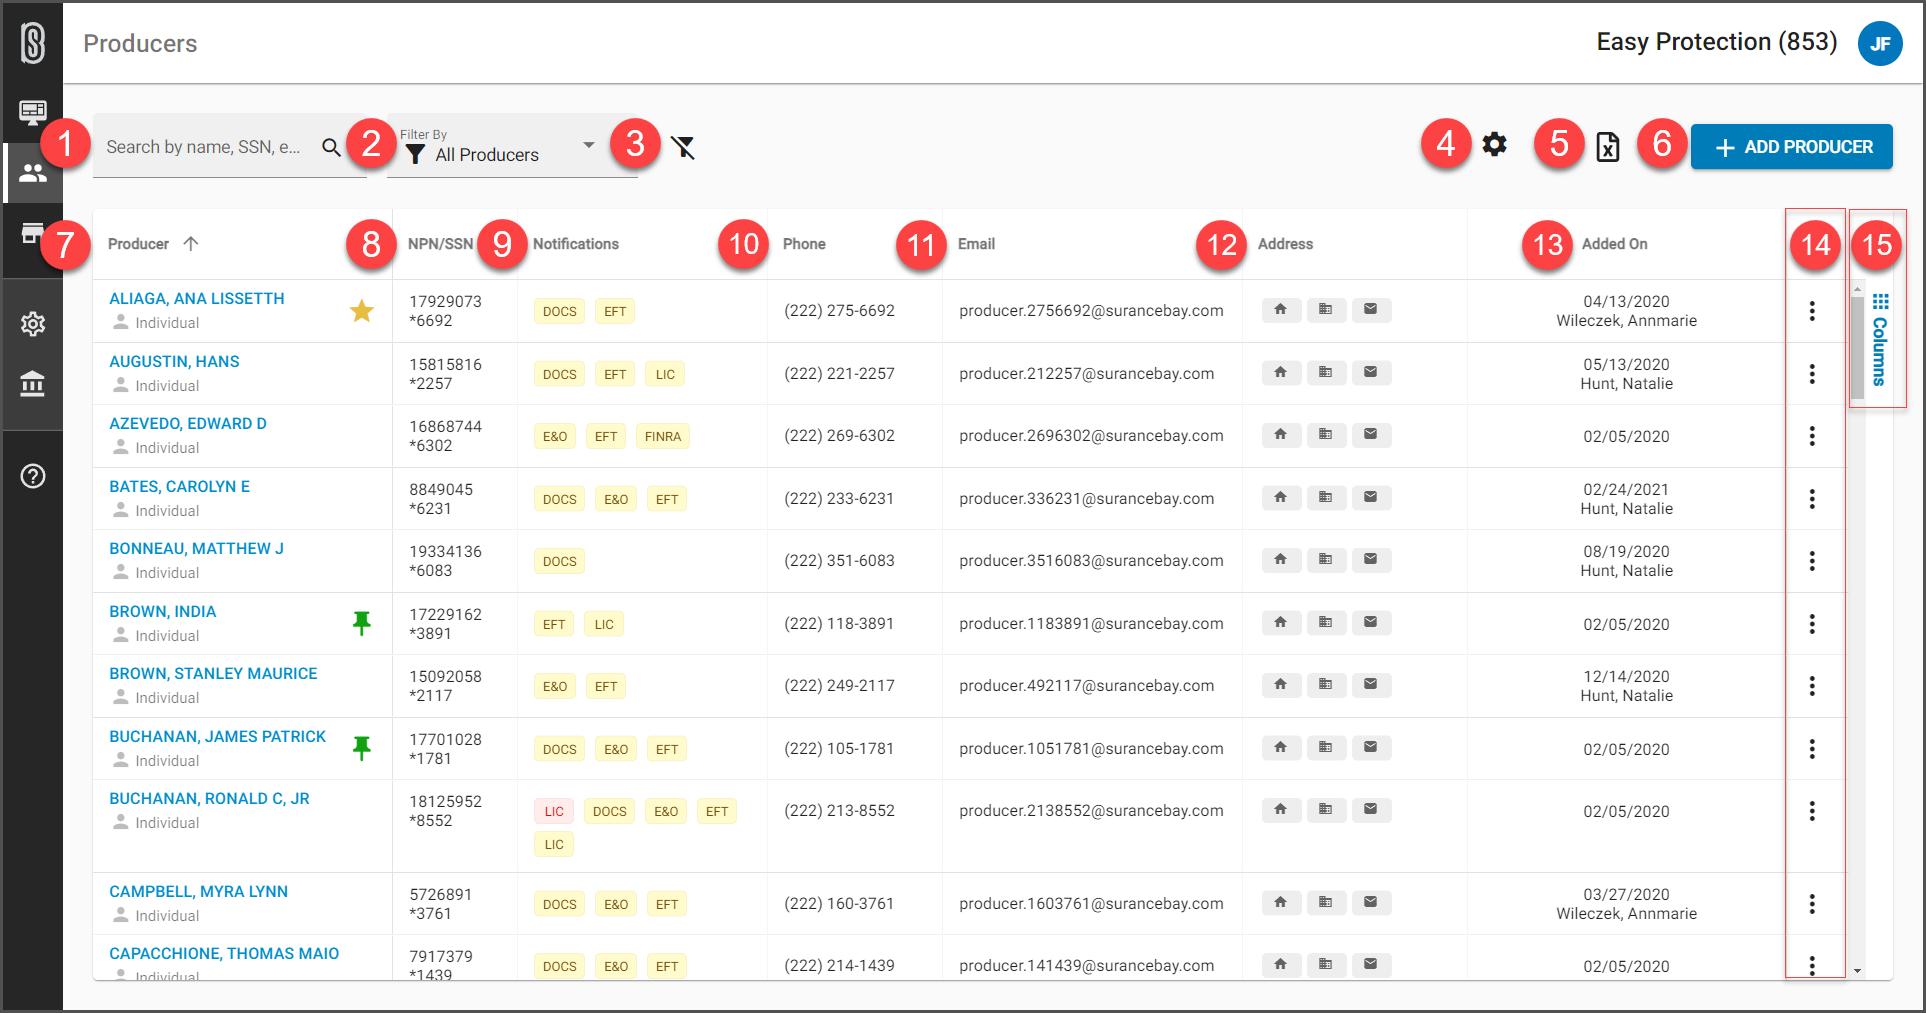Open producer CAPACCHIONE, THOMAS MAIO link
Image resolution: width=1926 pixels, height=1013 pixels.
pyautogui.click(x=224, y=953)
